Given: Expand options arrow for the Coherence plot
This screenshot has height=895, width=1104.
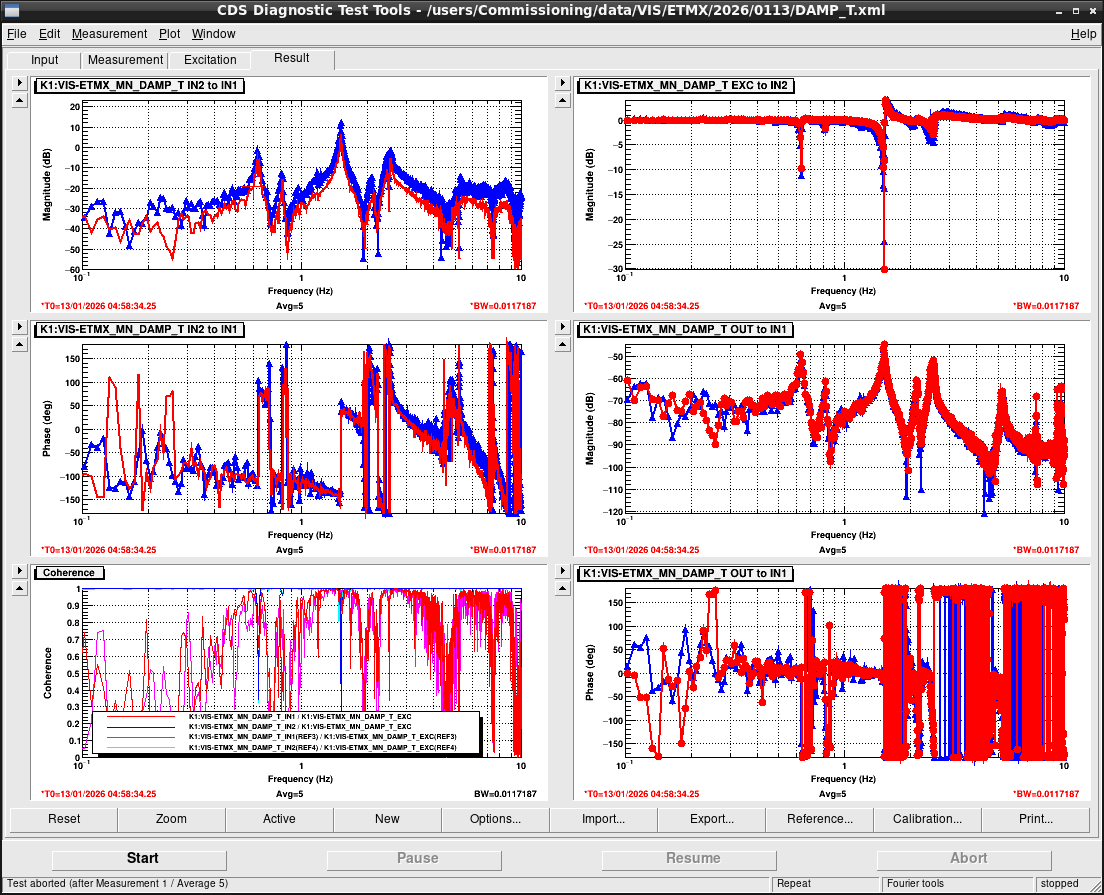Looking at the screenshot, I should [x=20, y=571].
